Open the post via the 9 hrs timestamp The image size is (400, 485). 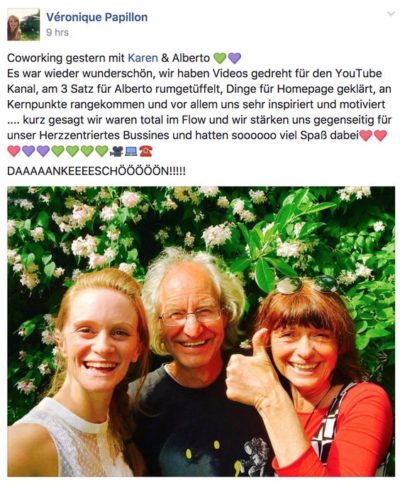pos(57,33)
